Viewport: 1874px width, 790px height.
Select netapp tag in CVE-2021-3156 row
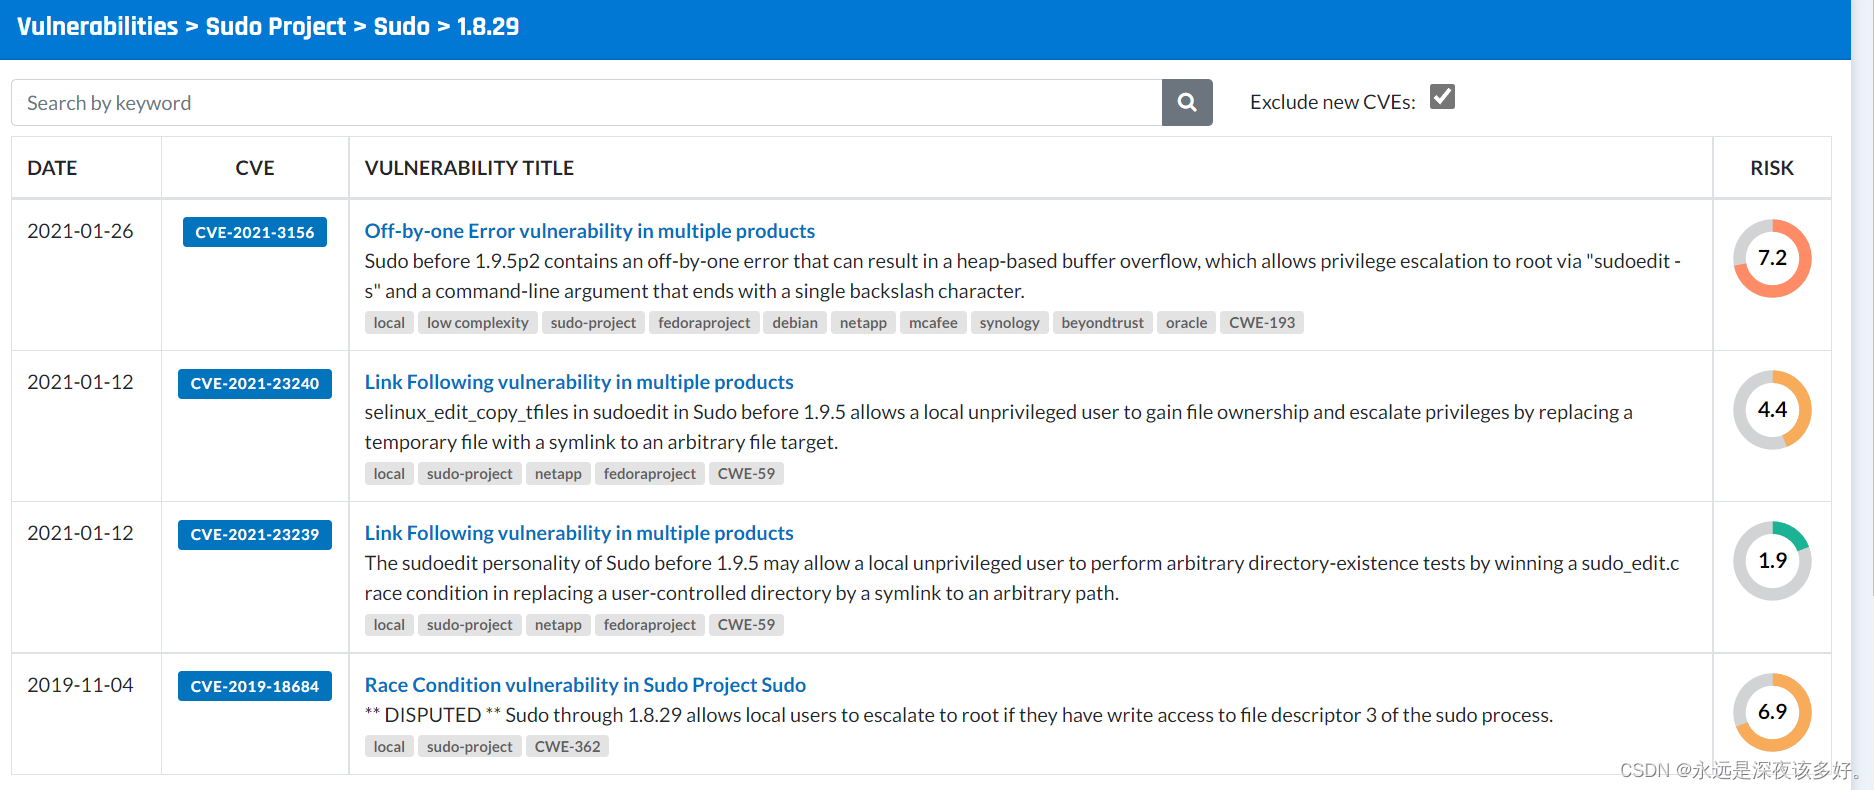click(863, 322)
